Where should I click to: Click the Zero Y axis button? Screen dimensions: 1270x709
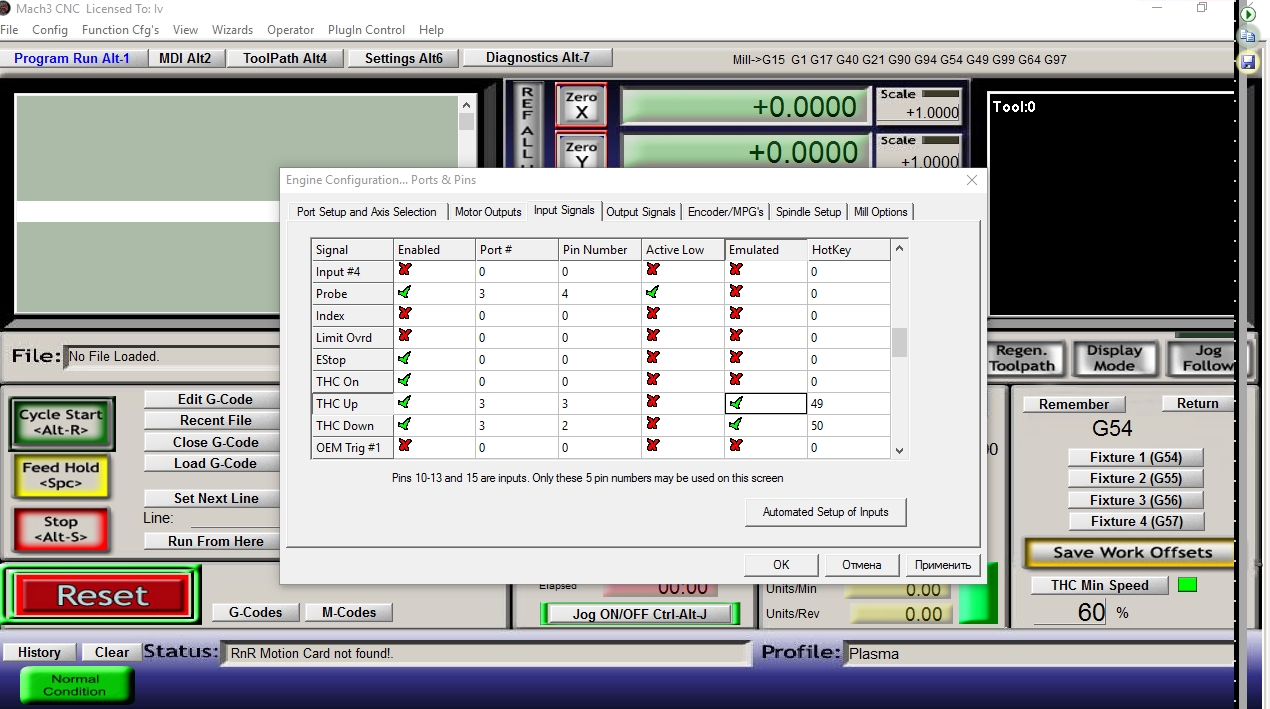pyautogui.click(x=581, y=150)
